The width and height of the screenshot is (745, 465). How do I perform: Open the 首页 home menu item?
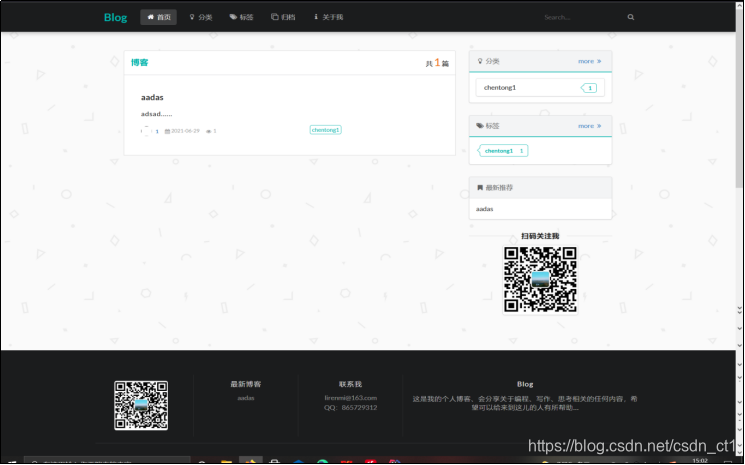158,17
